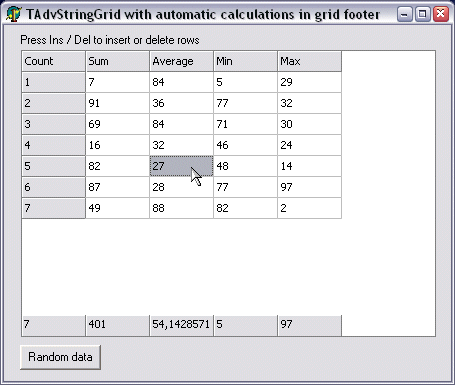Click footer count cell showing 7
Viewport: 455px width, 385px height.
(x=53, y=325)
